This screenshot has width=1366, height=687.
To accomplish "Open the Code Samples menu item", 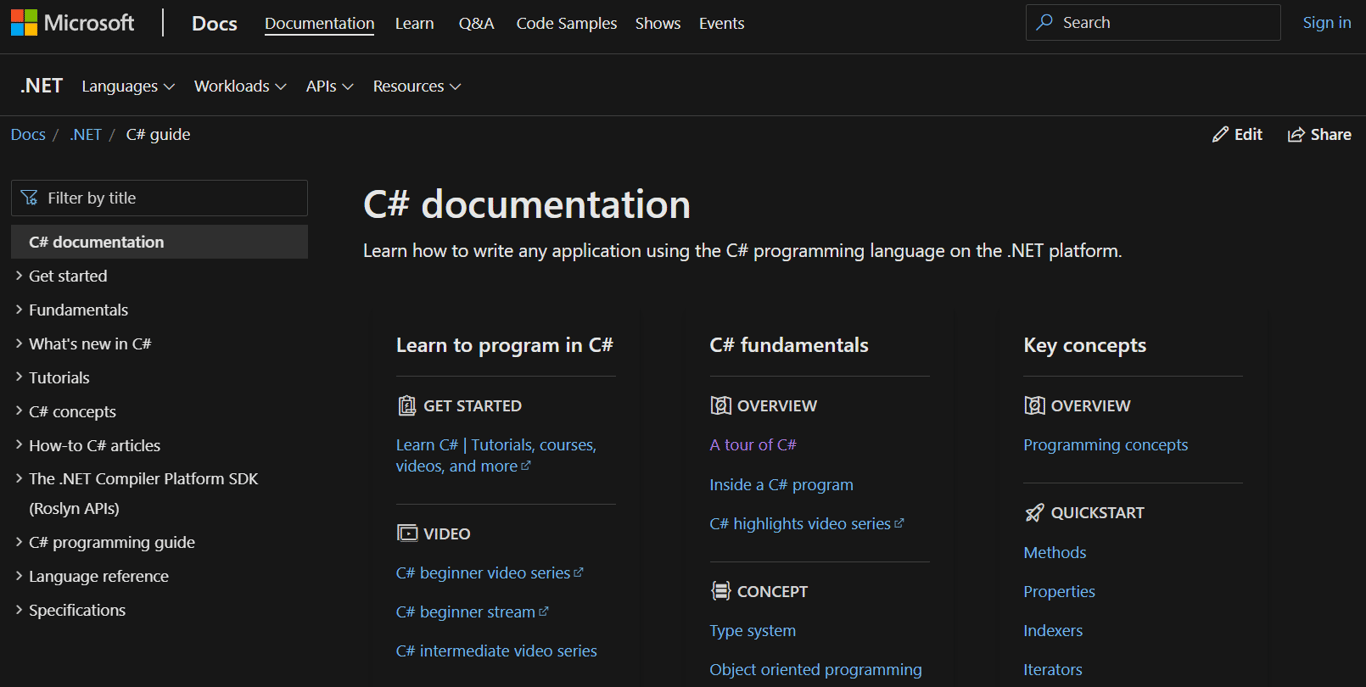I will [x=566, y=23].
